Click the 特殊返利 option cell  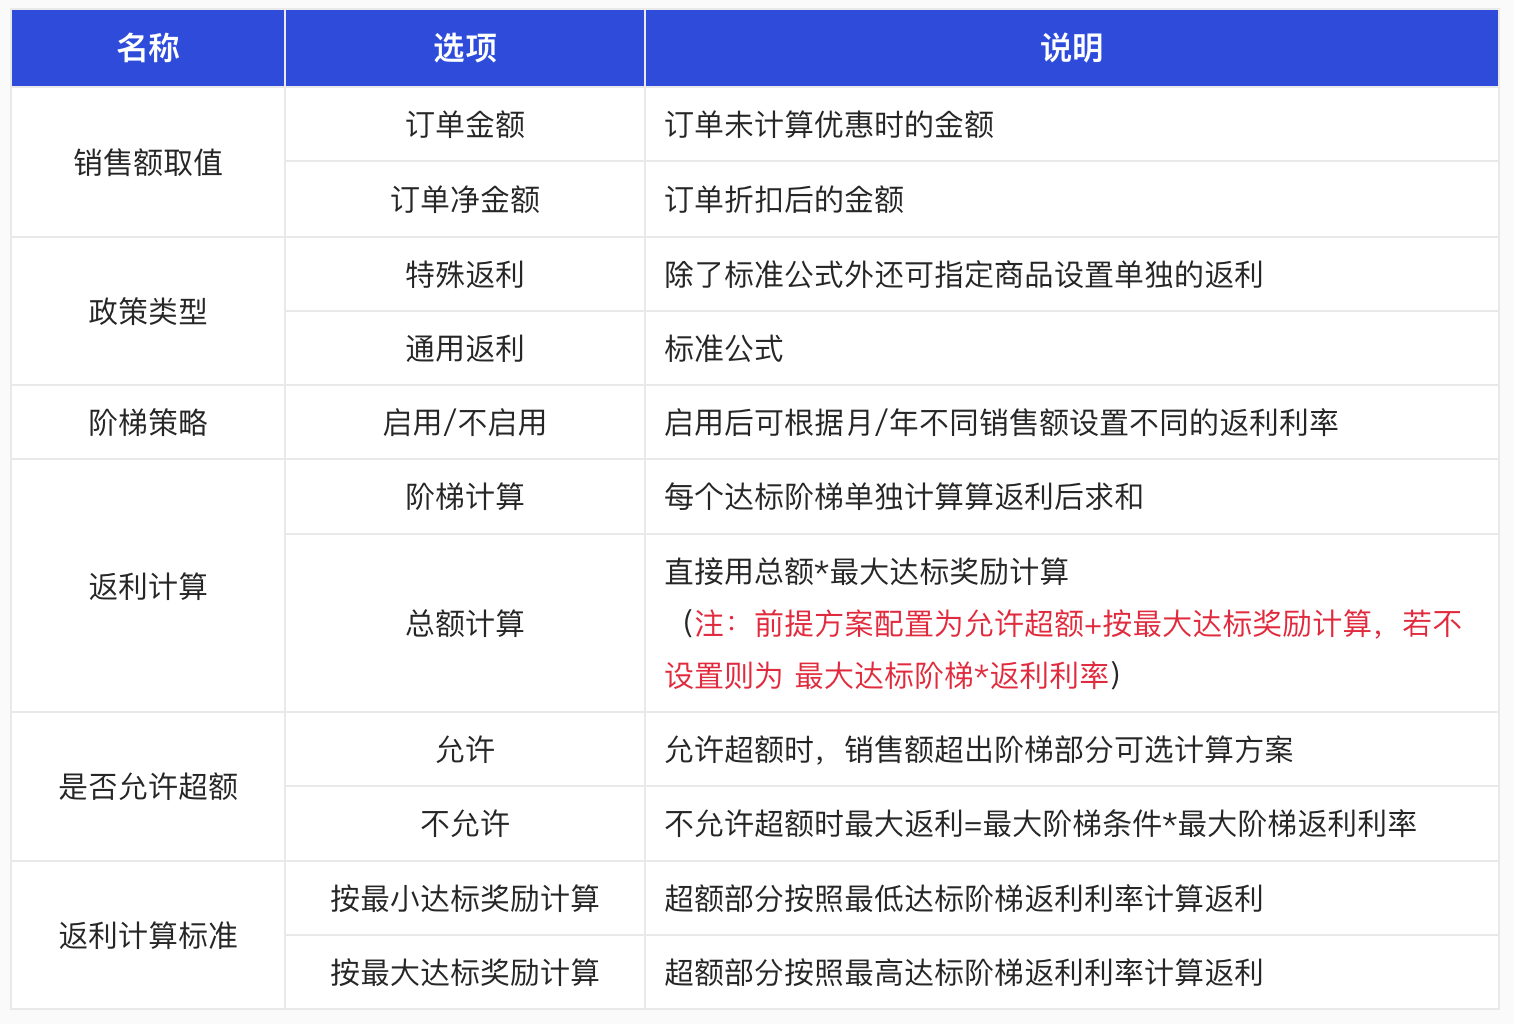pyautogui.click(x=465, y=274)
